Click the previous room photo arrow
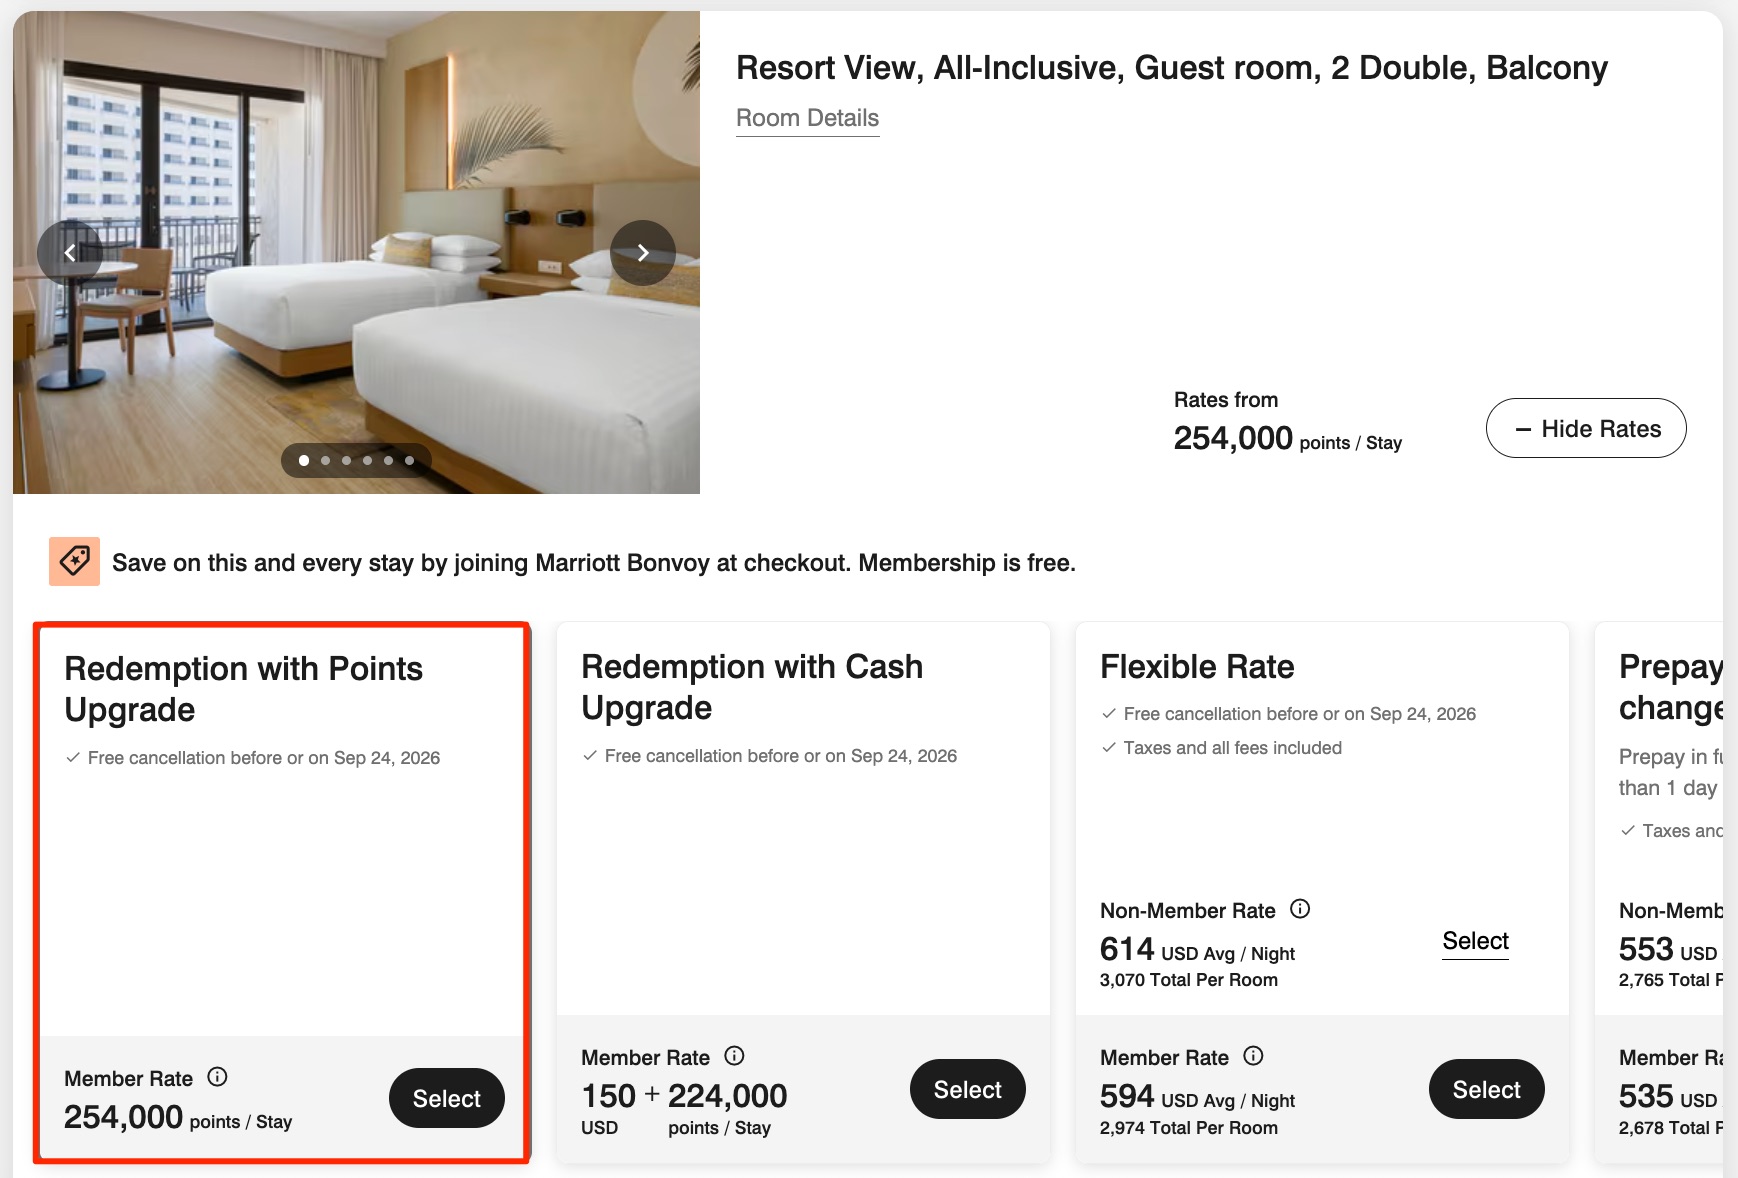Viewport: 1738px width, 1178px height. [x=70, y=253]
